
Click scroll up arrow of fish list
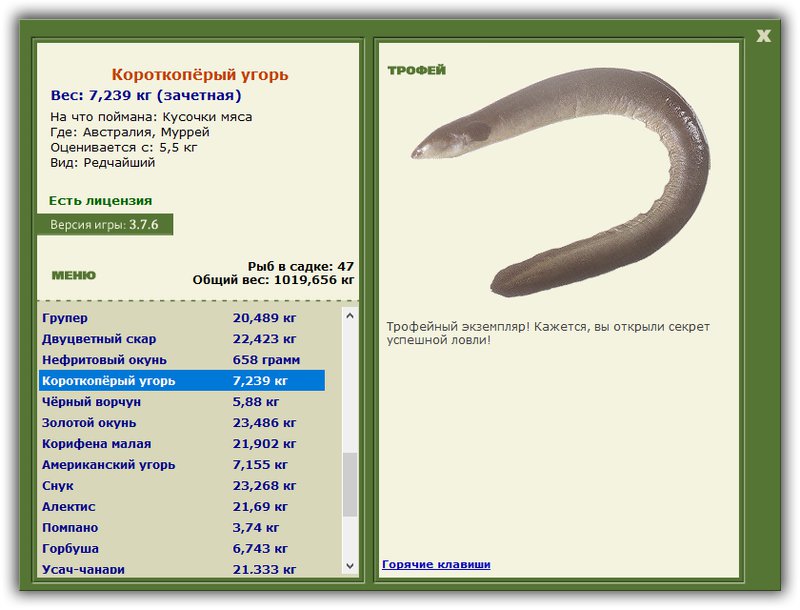pyautogui.click(x=350, y=316)
